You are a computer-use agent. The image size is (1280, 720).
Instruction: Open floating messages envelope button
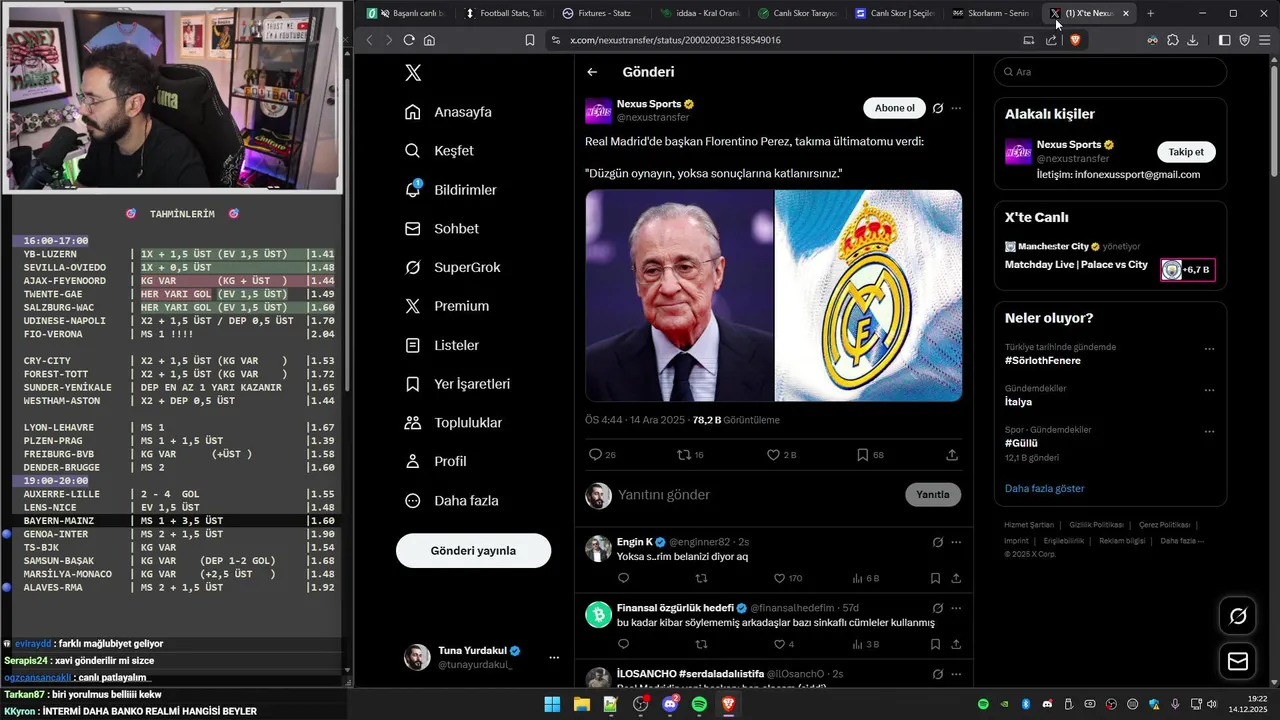[x=1238, y=661]
